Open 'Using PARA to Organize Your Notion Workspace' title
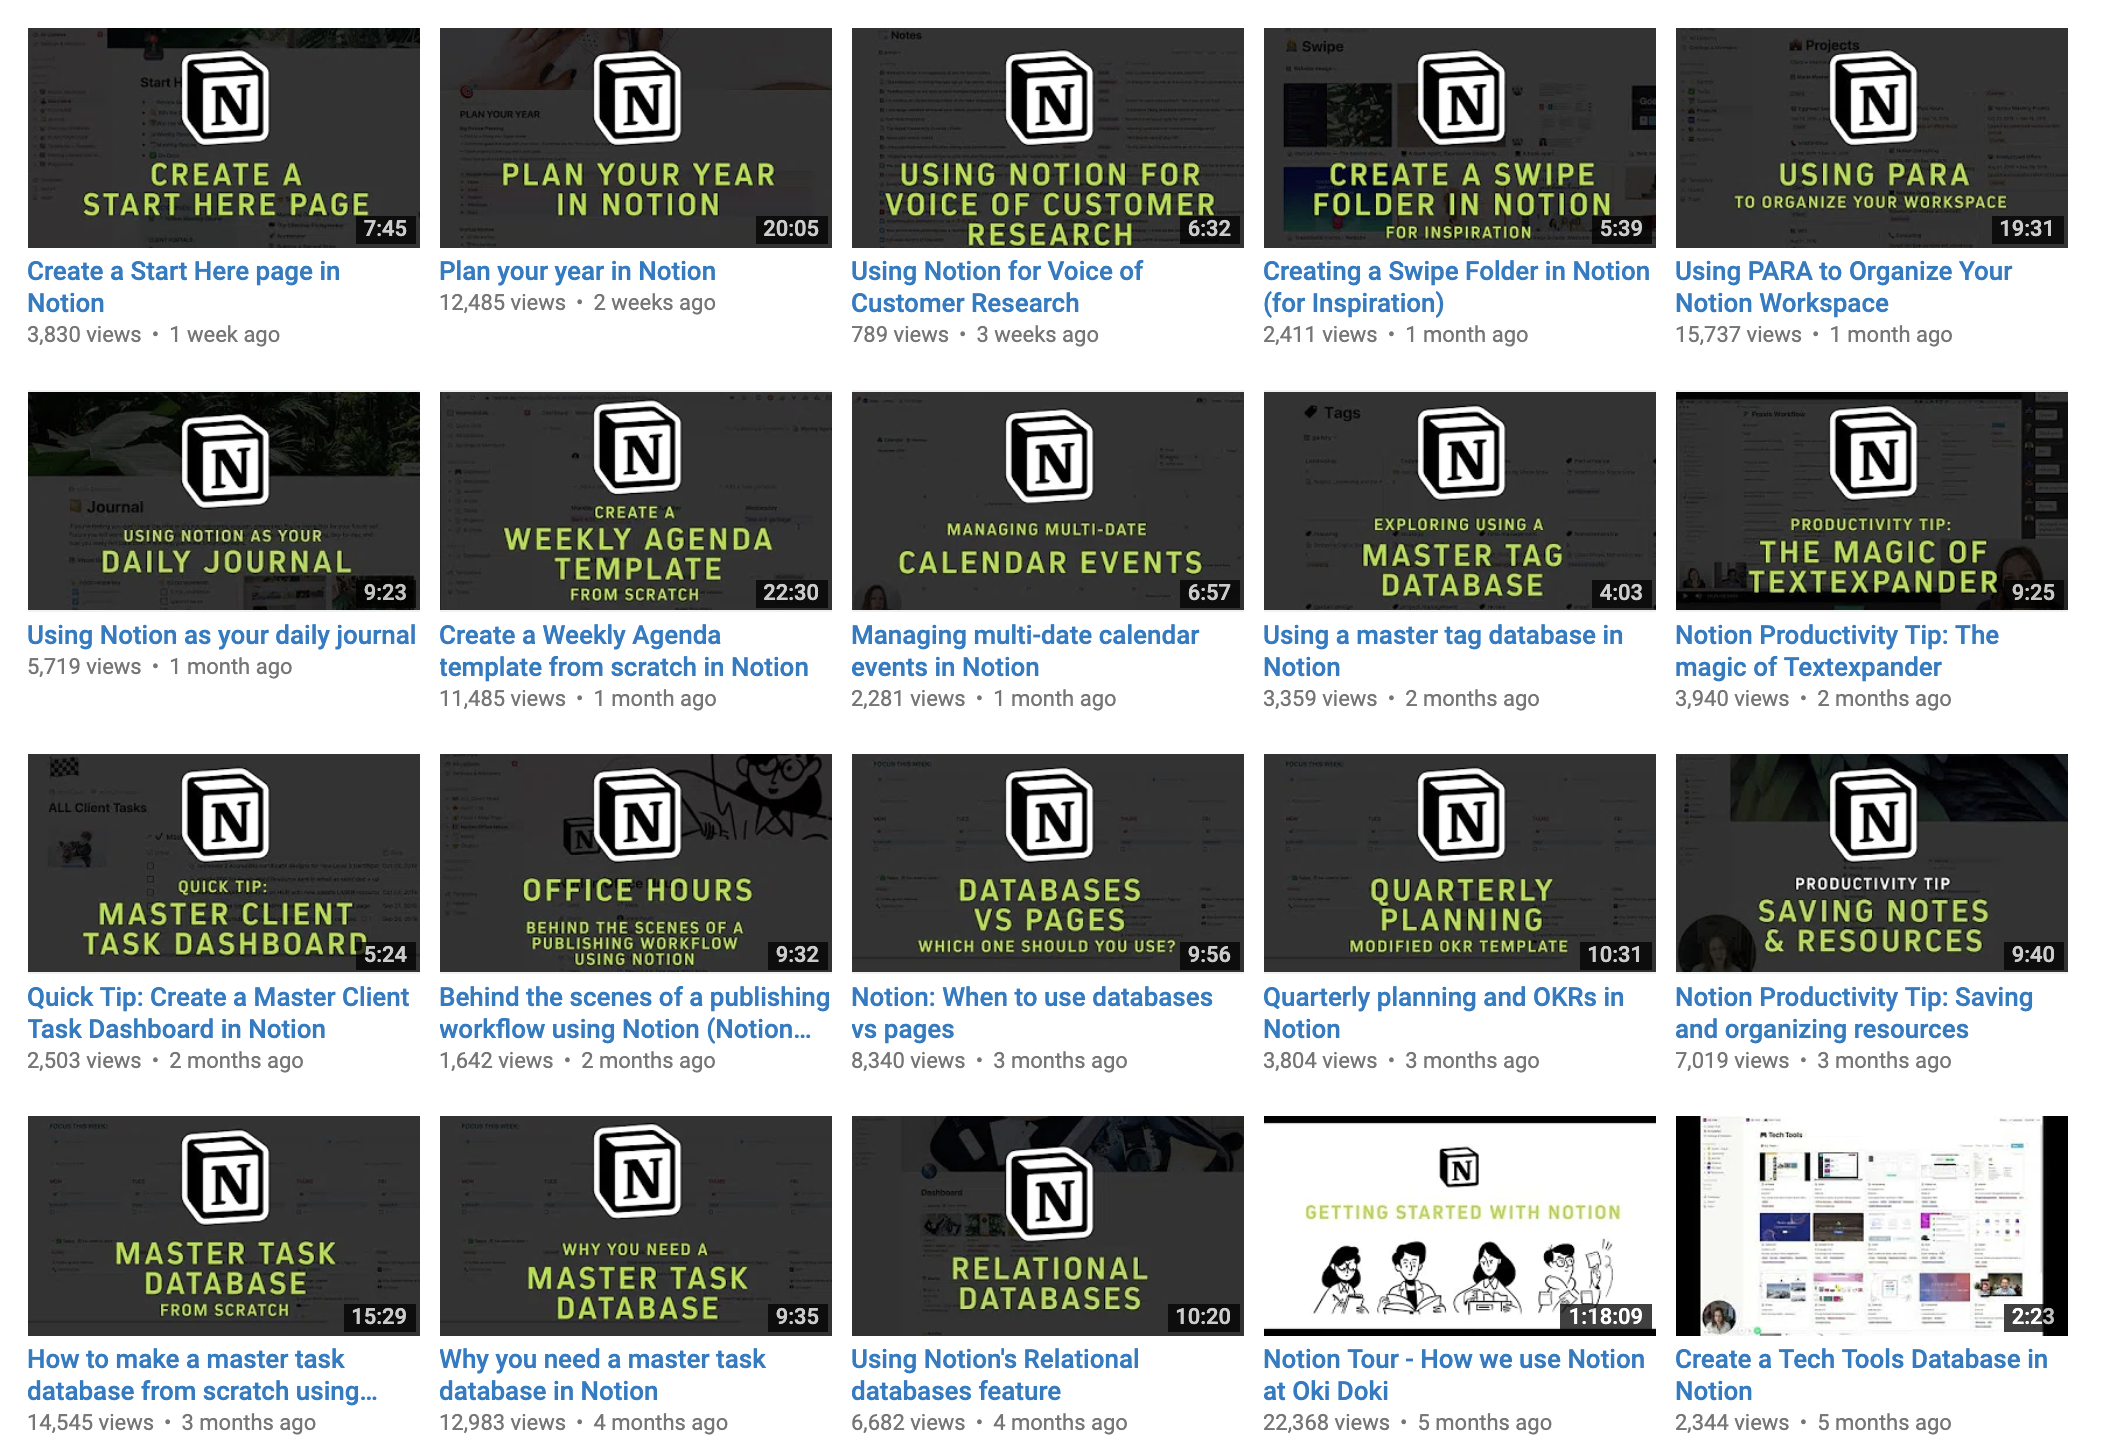The height and width of the screenshot is (1456, 2108). (1843, 287)
